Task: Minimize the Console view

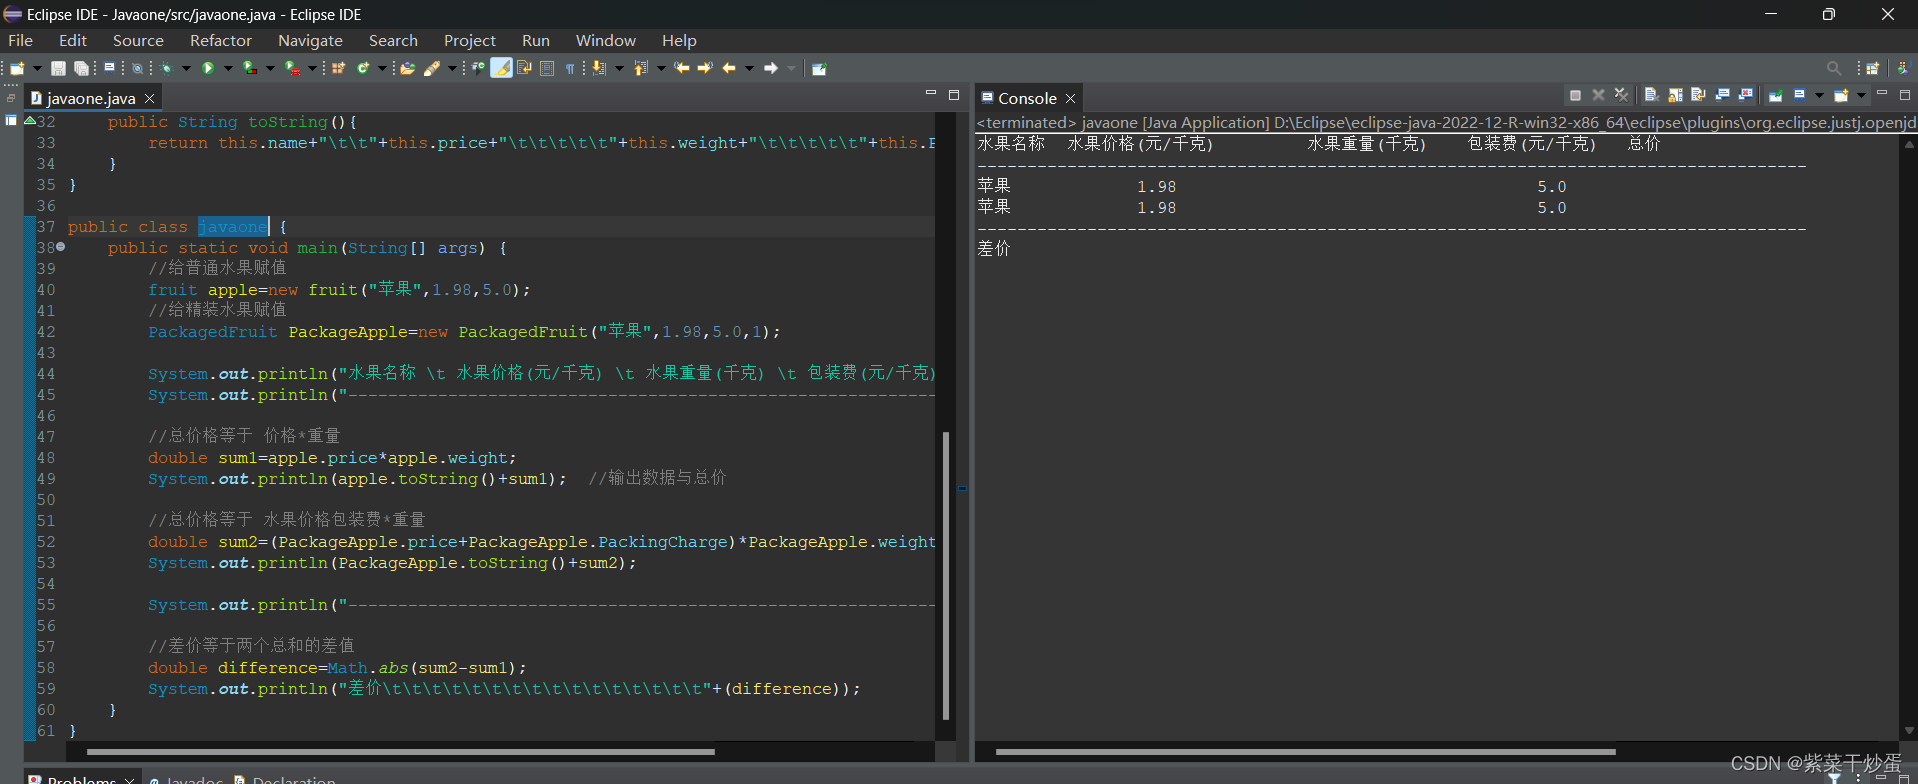Action: [x=1882, y=93]
